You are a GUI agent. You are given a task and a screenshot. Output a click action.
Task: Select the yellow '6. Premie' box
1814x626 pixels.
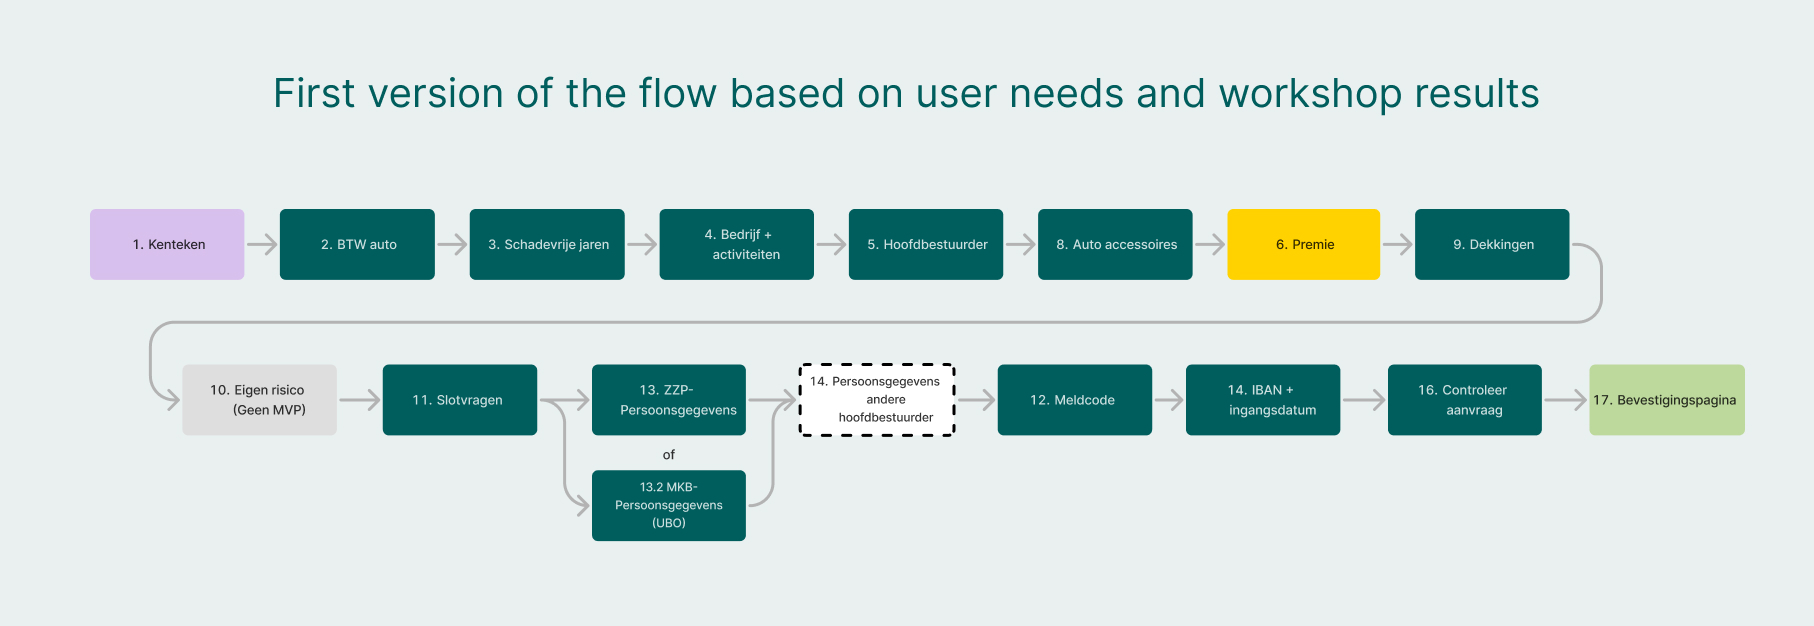click(x=1304, y=244)
